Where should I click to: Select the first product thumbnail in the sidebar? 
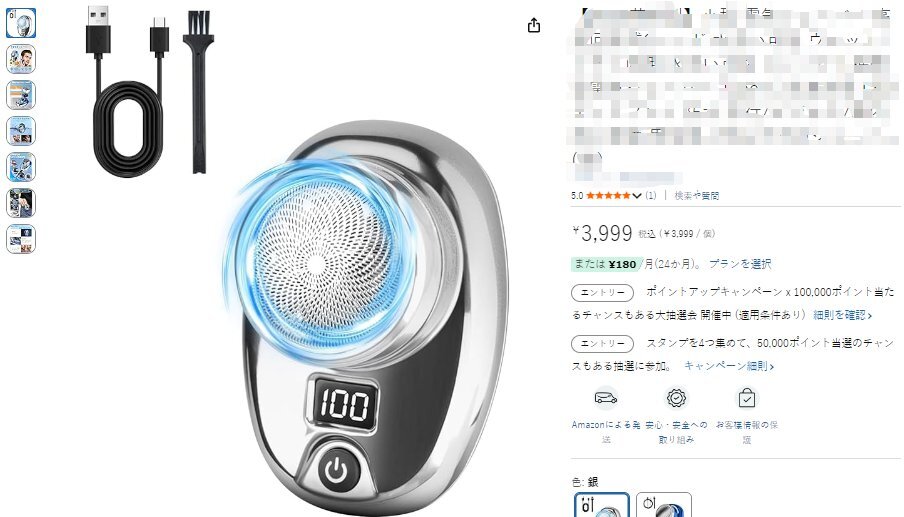pos(21,23)
